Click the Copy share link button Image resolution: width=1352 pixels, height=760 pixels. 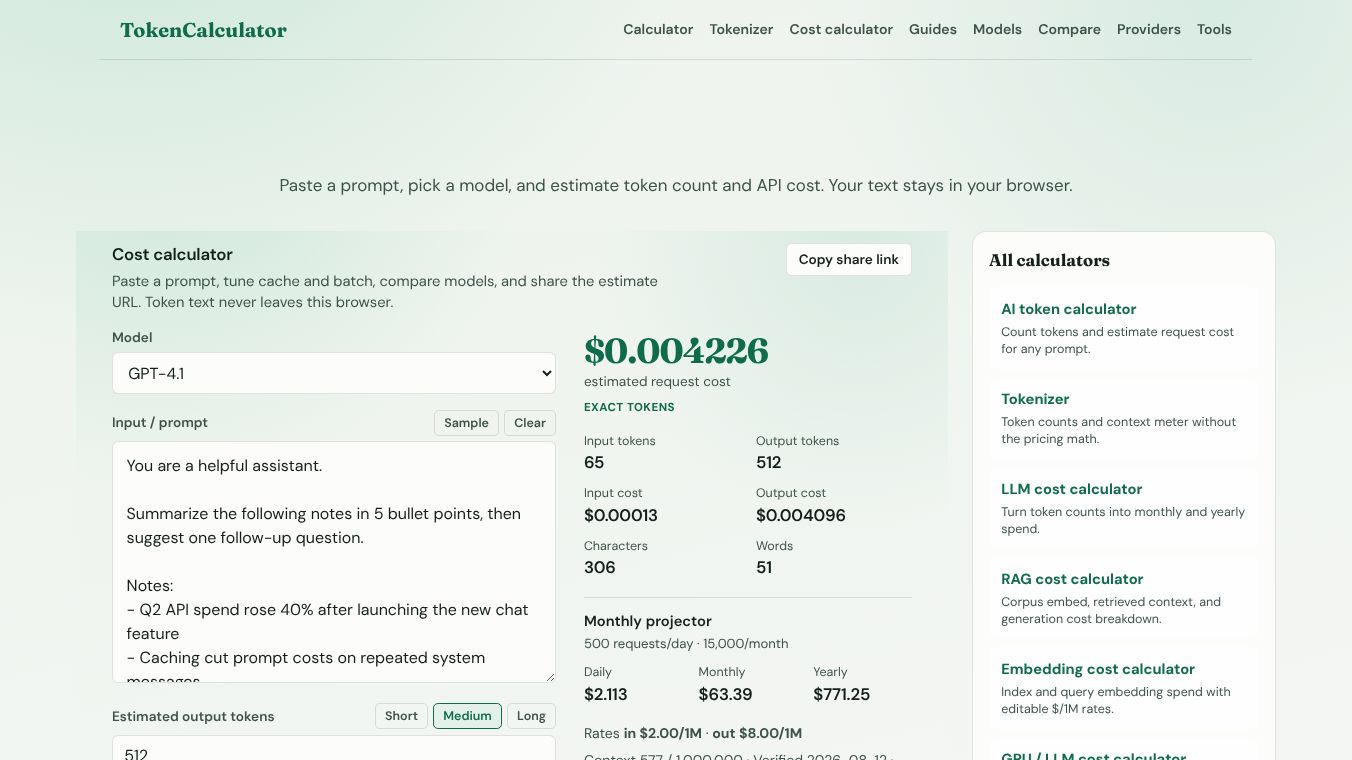pyautogui.click(x=849, y=260)
